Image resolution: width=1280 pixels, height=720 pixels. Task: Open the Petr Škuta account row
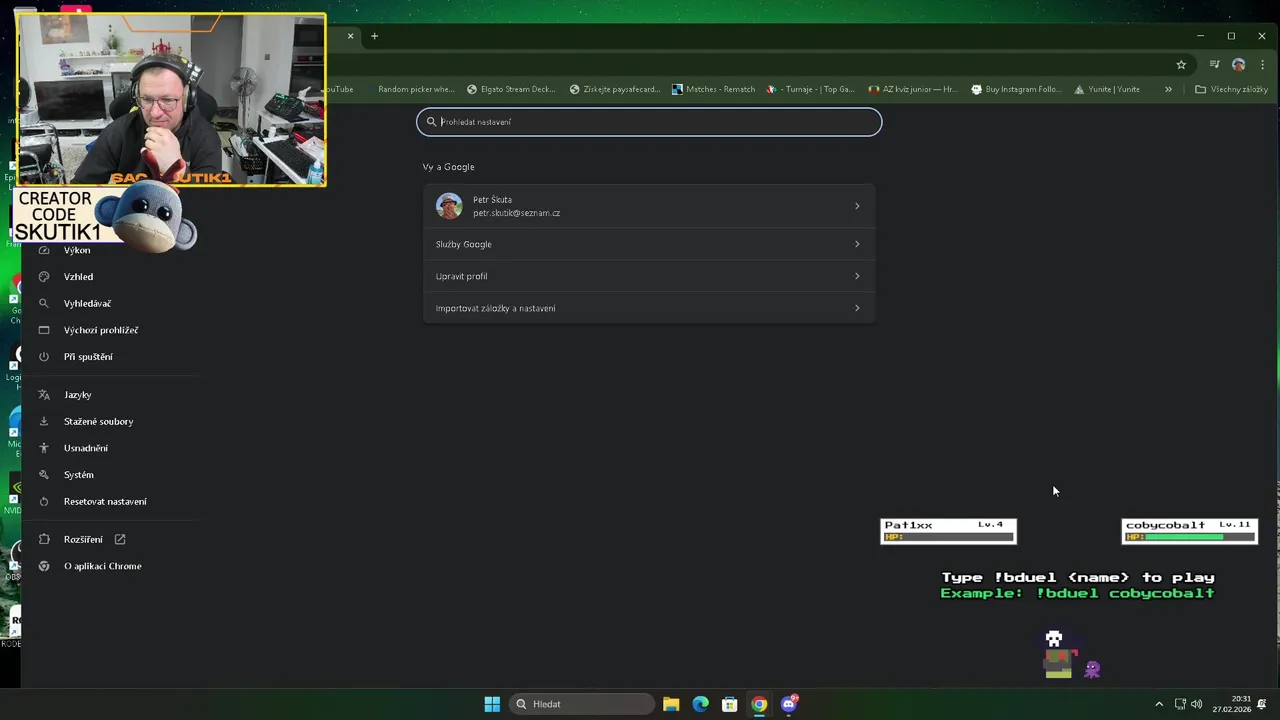(649, 206)
